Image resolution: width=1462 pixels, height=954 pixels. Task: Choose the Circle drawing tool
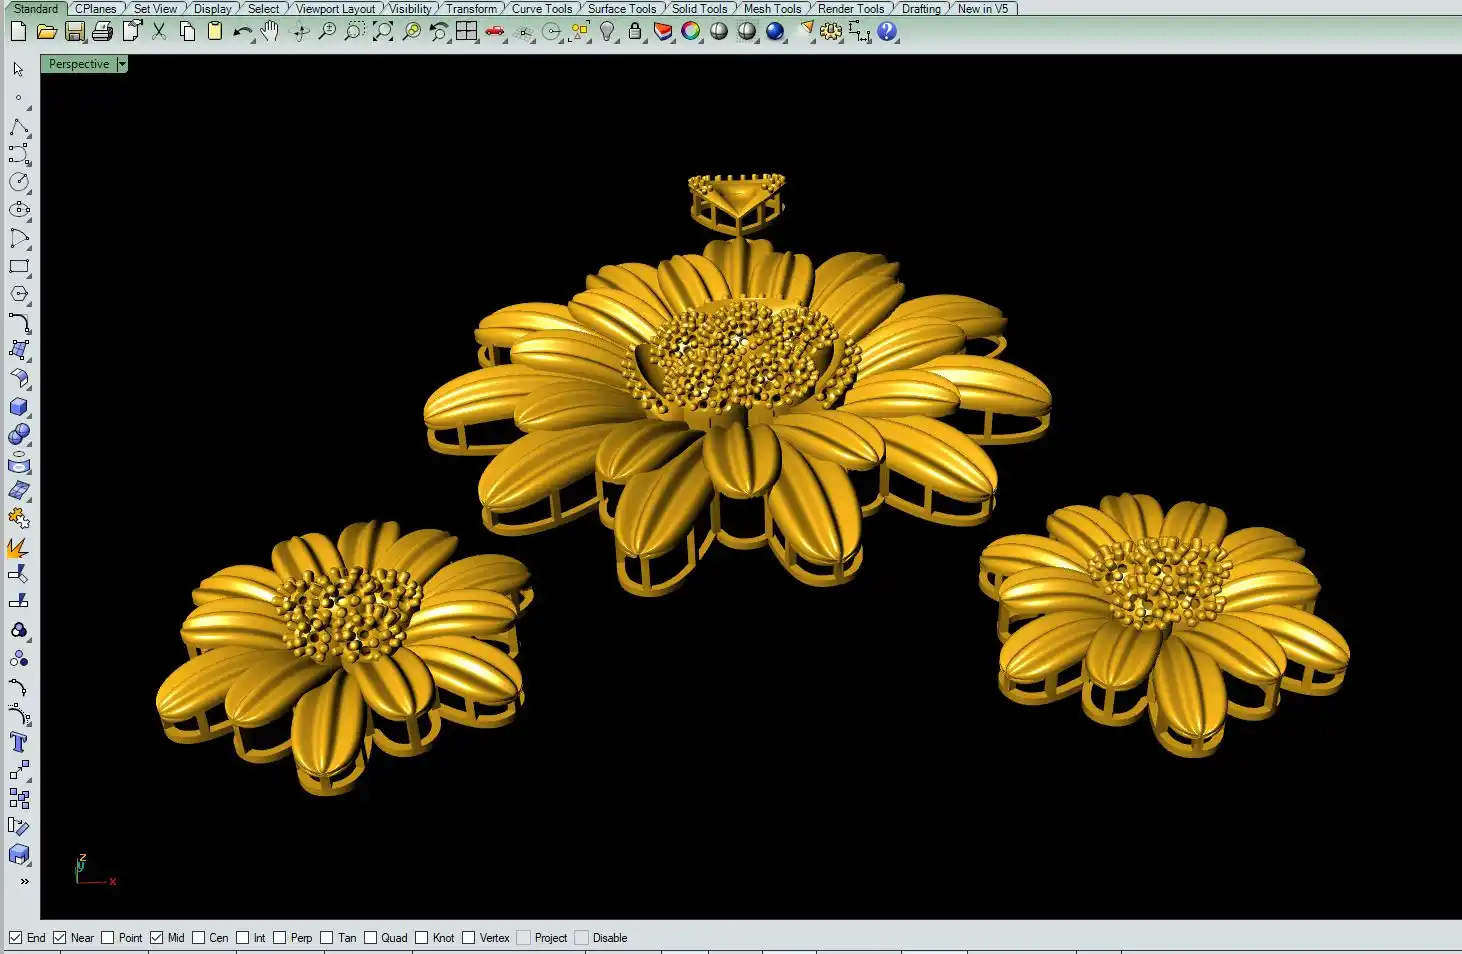pyautogui.click(x=19, y=182)
